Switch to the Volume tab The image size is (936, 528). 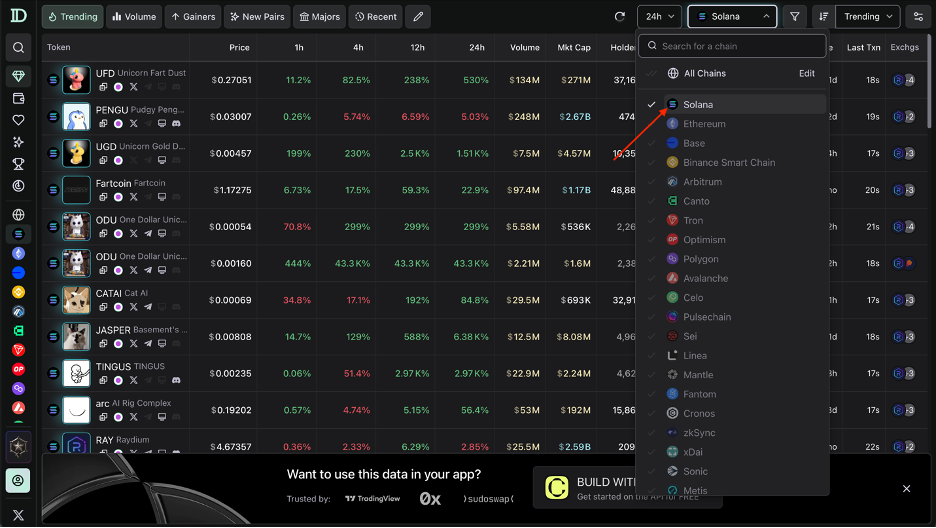click(x=134, y=17)
